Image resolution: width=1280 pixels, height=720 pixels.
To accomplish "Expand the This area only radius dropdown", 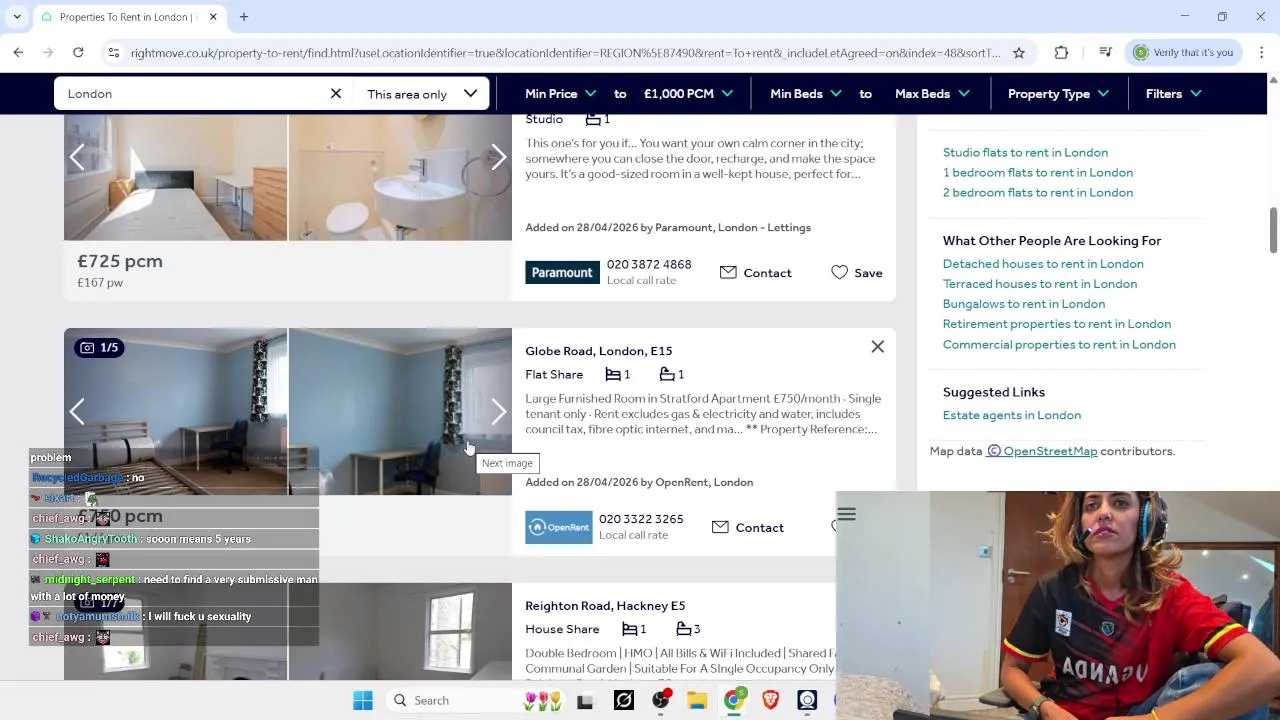I will 421,94.
